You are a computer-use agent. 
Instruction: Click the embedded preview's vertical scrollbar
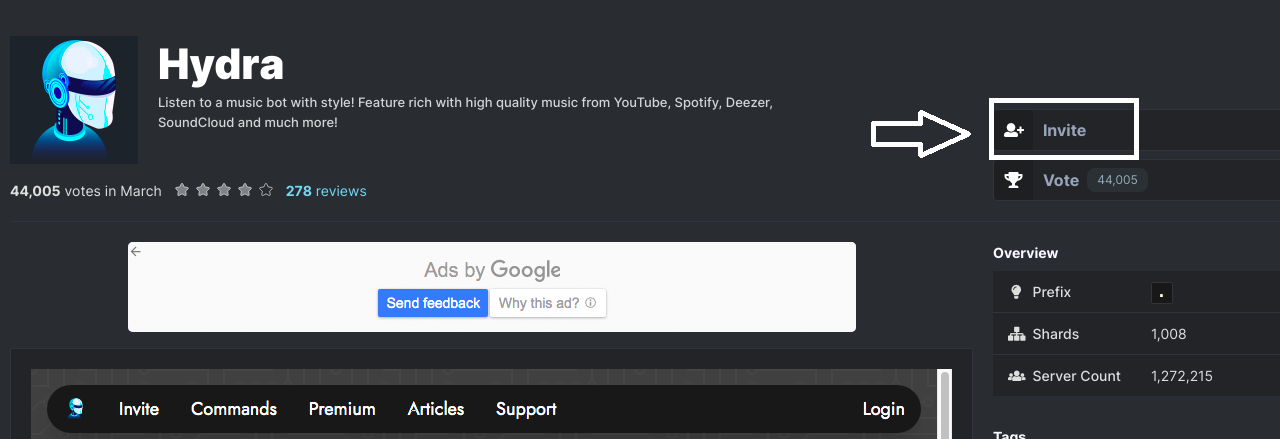tap(945, 405)
